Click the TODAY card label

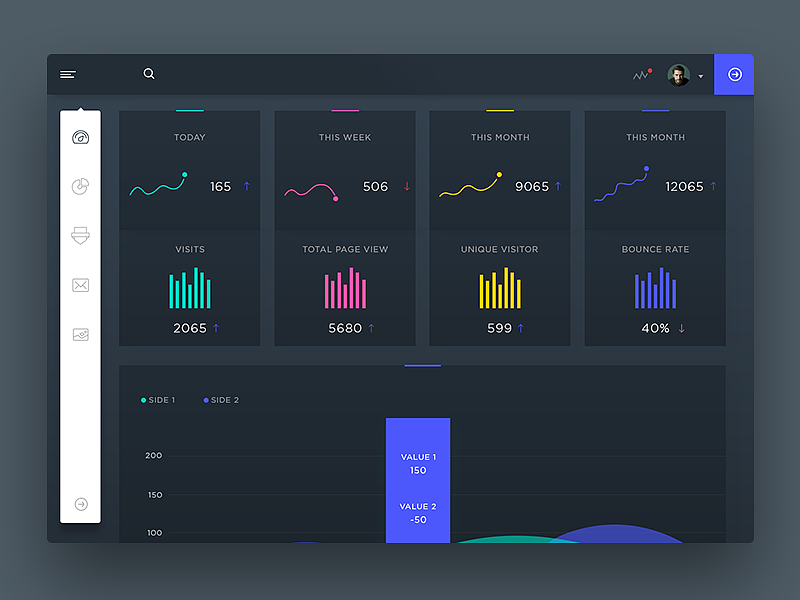point(190,137)
